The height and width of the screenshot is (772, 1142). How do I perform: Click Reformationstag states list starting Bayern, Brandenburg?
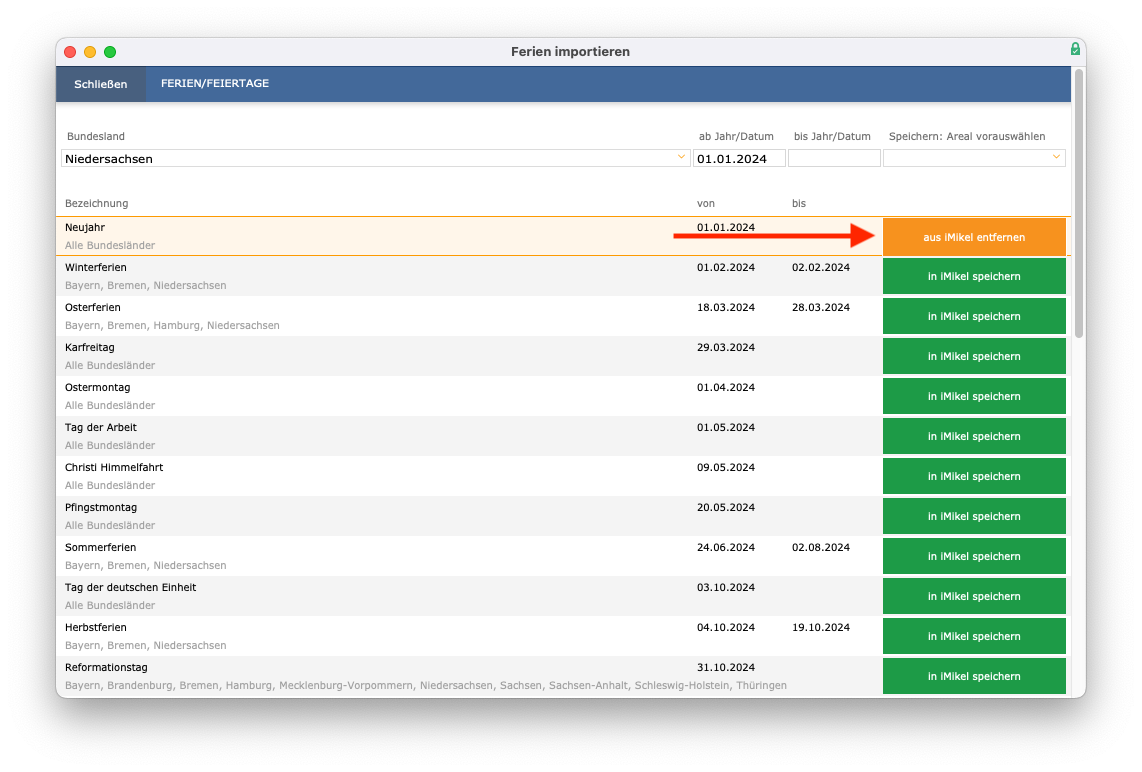425,685
